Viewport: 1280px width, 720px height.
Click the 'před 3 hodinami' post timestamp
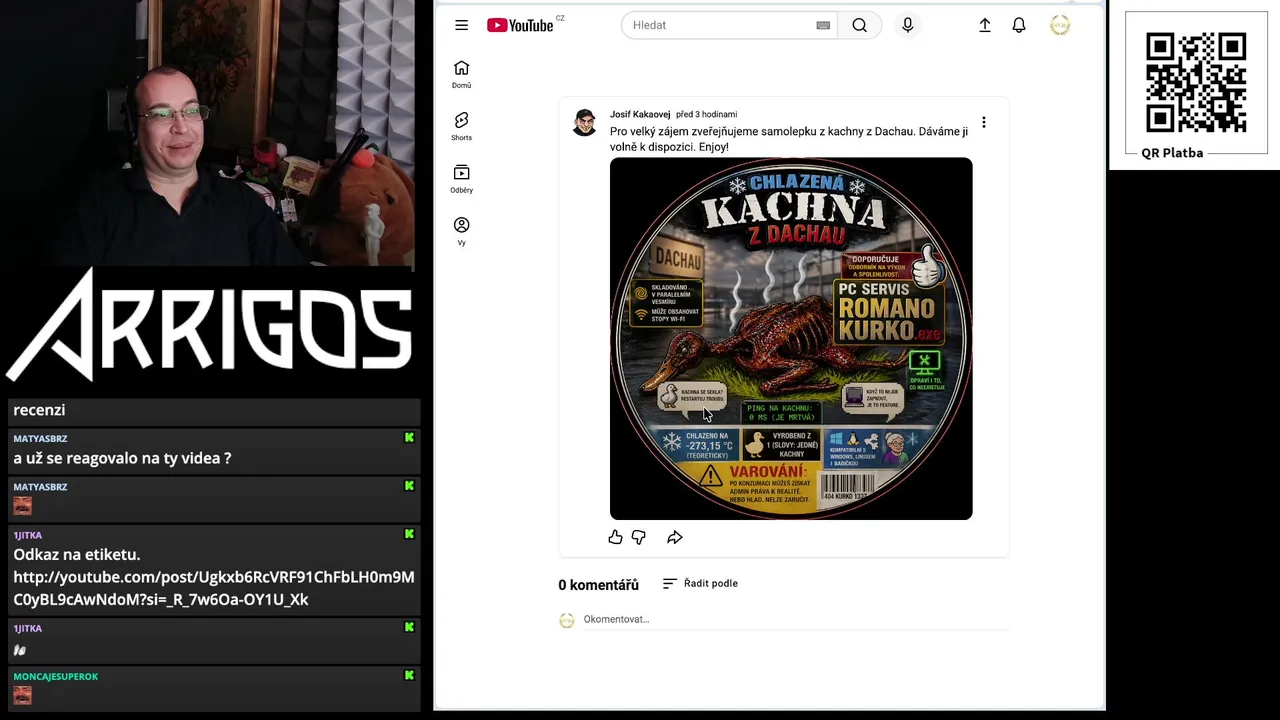coord(706,114)
